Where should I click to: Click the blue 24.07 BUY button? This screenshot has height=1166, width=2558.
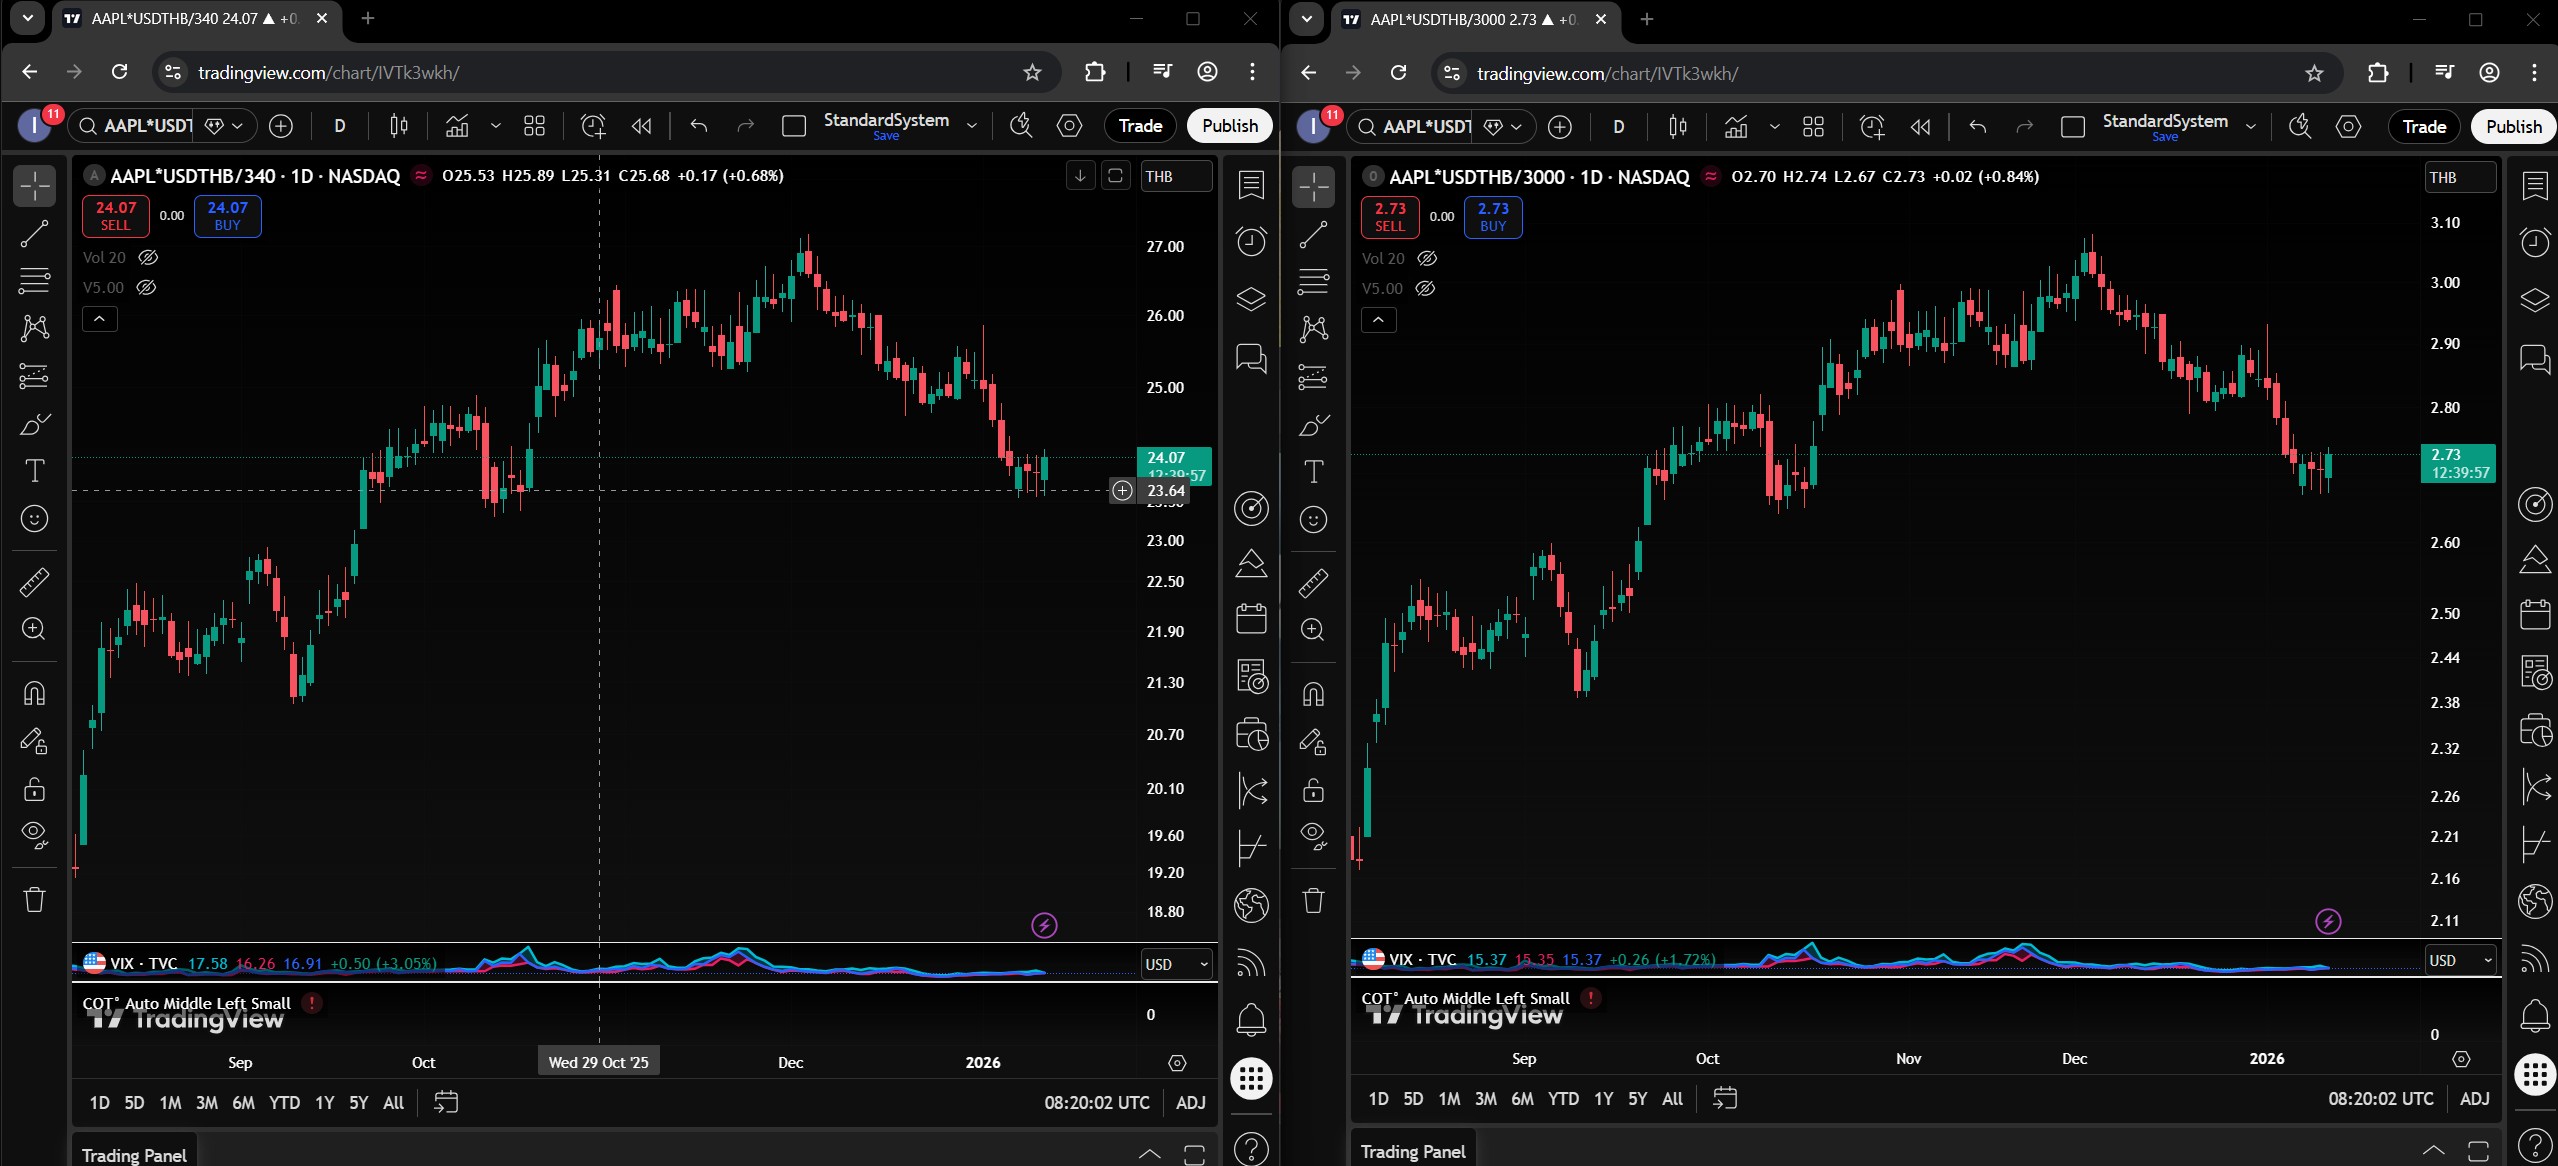(x=227, y=216)
